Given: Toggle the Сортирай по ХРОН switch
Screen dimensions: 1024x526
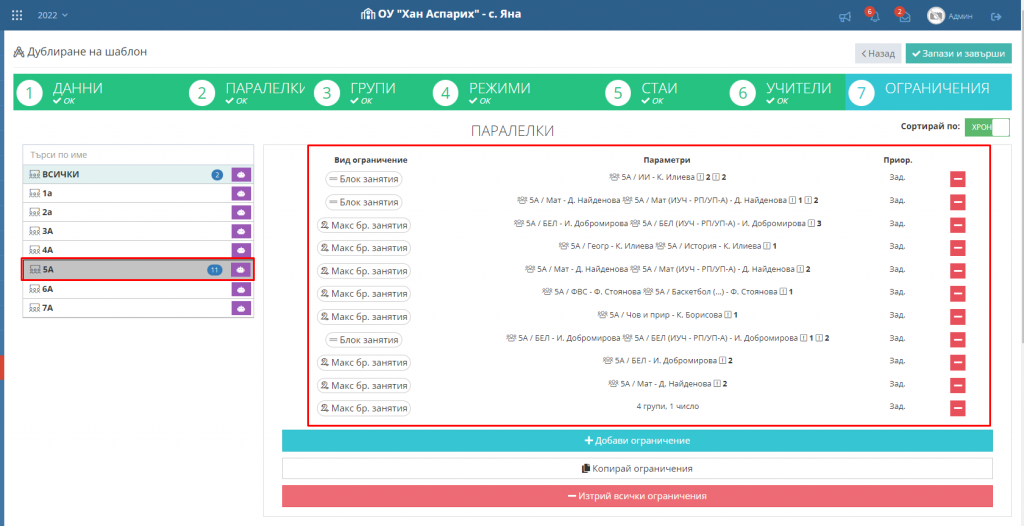Looking at the screenshot, I should (987, 127).
